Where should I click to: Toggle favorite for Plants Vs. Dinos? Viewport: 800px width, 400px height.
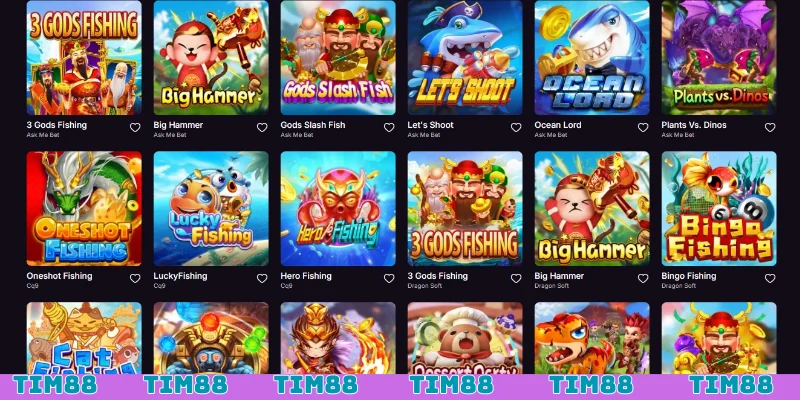tap(770, 128)
